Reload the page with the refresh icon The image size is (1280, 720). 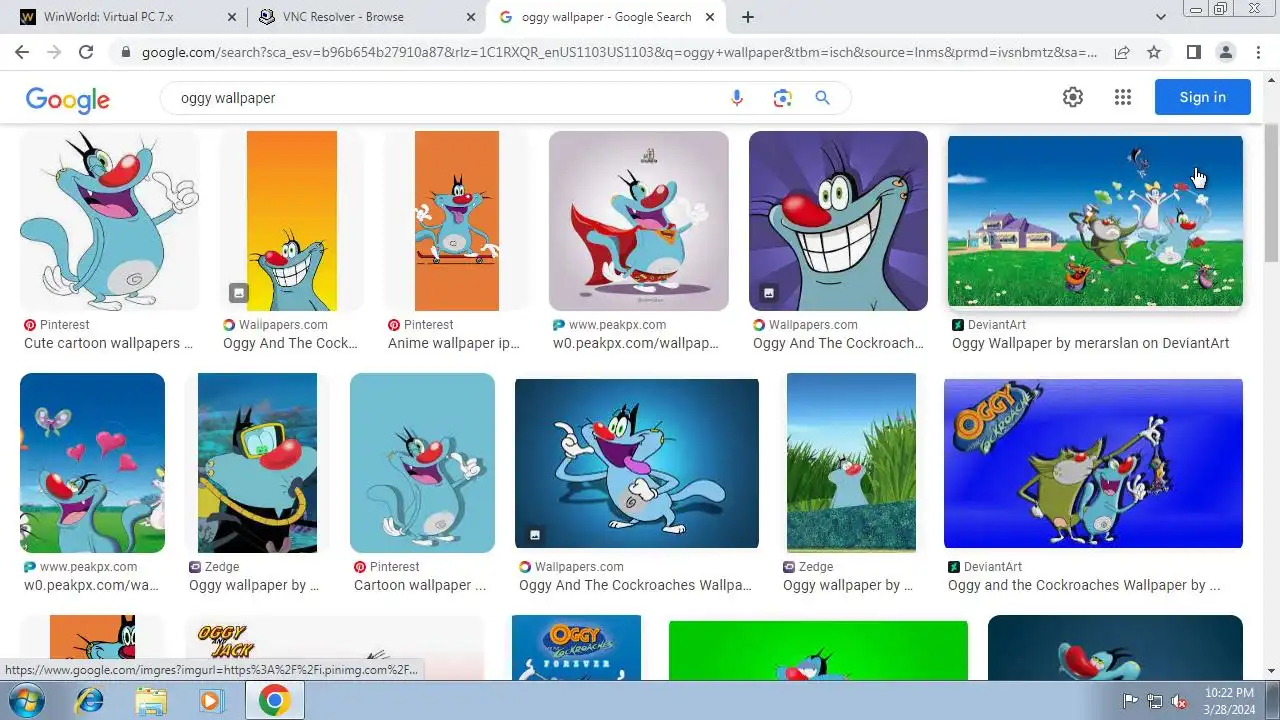(86, 52)
